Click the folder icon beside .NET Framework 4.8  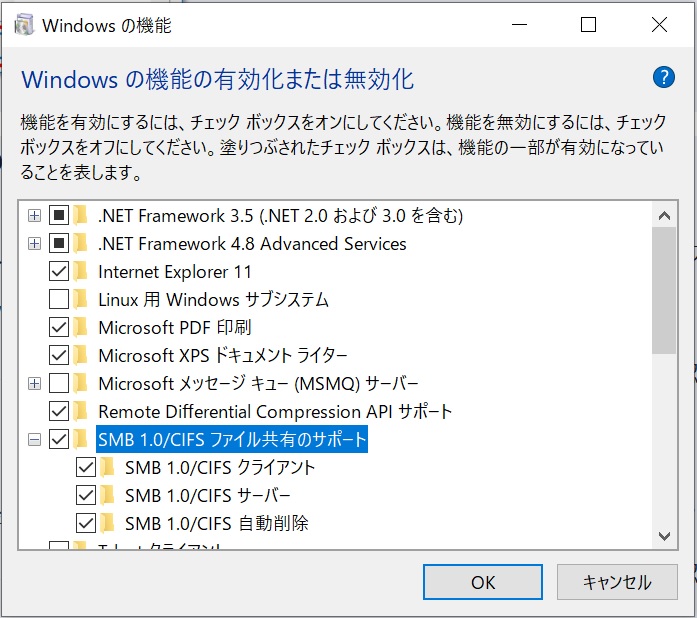coord(80,243)
